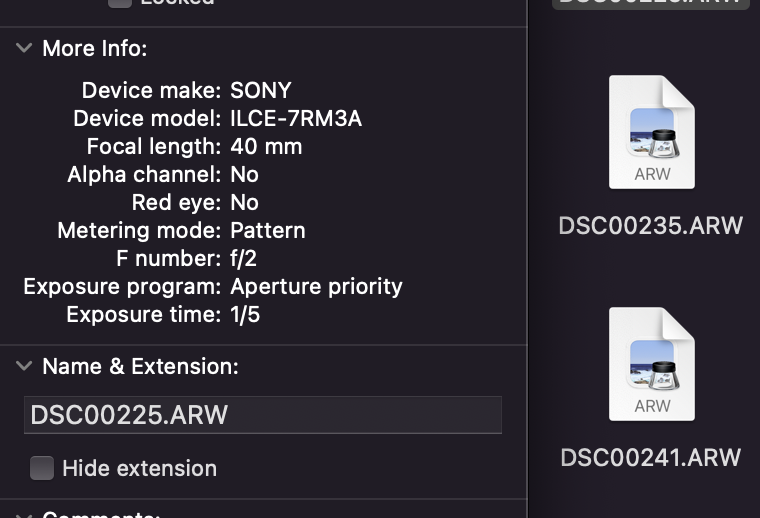The image size is (760, 518).
Task: Click the DSC00225.ARW name text field
Action: point(262,415)
